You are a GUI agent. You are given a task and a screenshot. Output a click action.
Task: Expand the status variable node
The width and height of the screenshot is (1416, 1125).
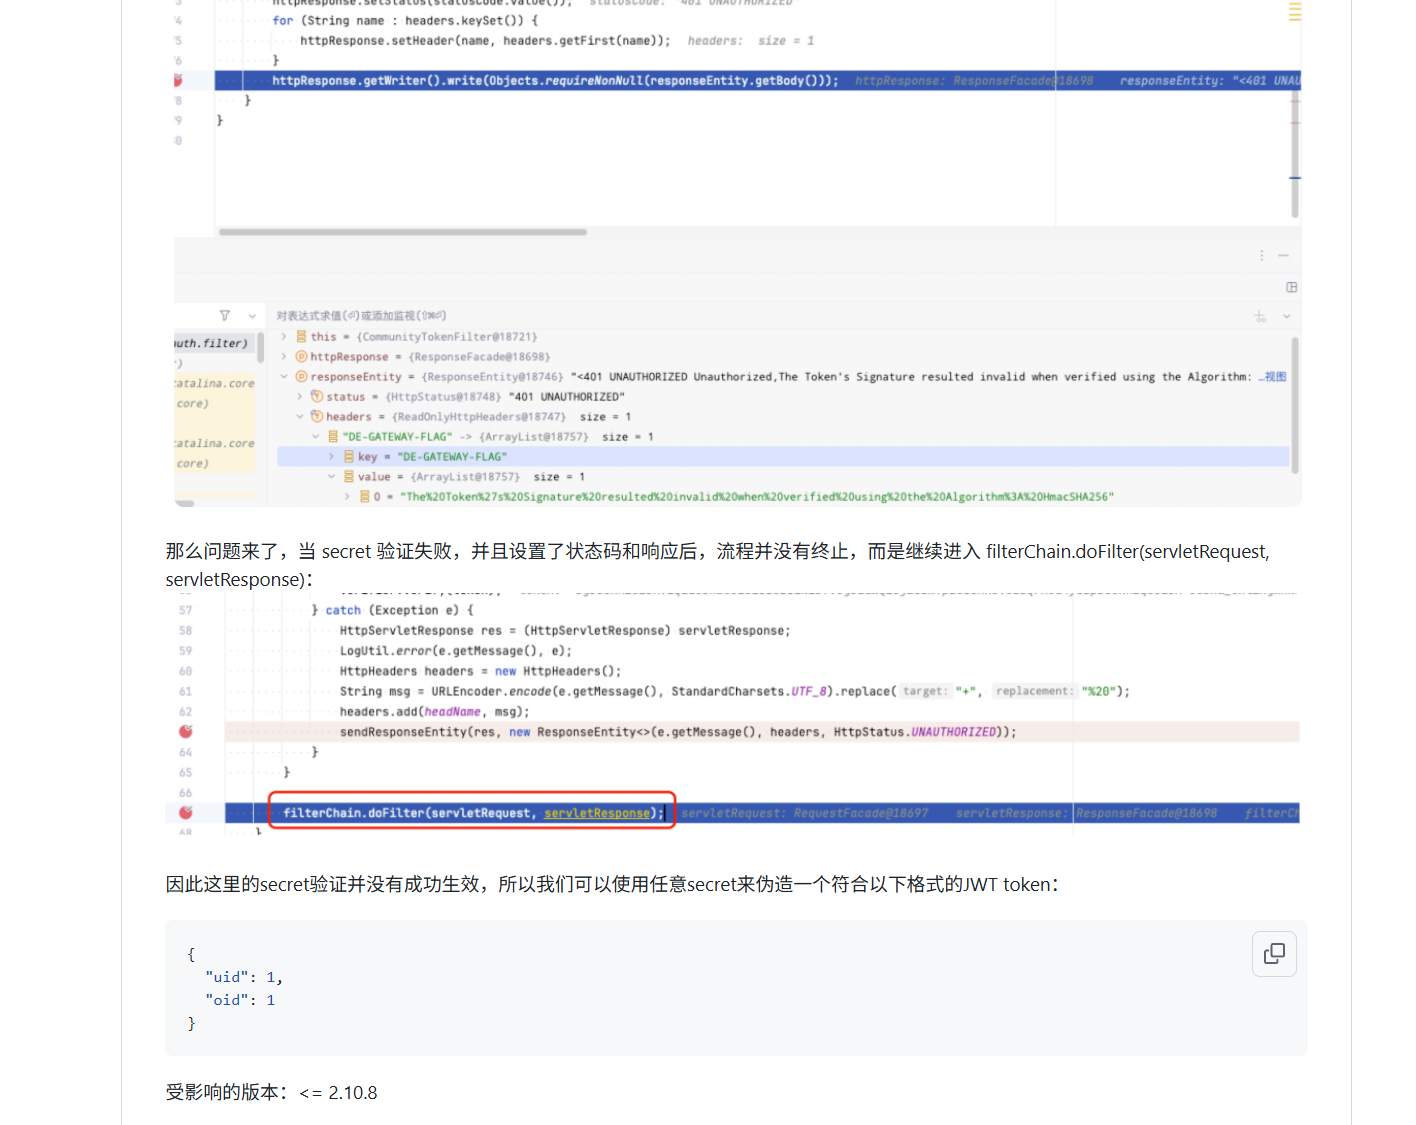(x=300, y=397)
